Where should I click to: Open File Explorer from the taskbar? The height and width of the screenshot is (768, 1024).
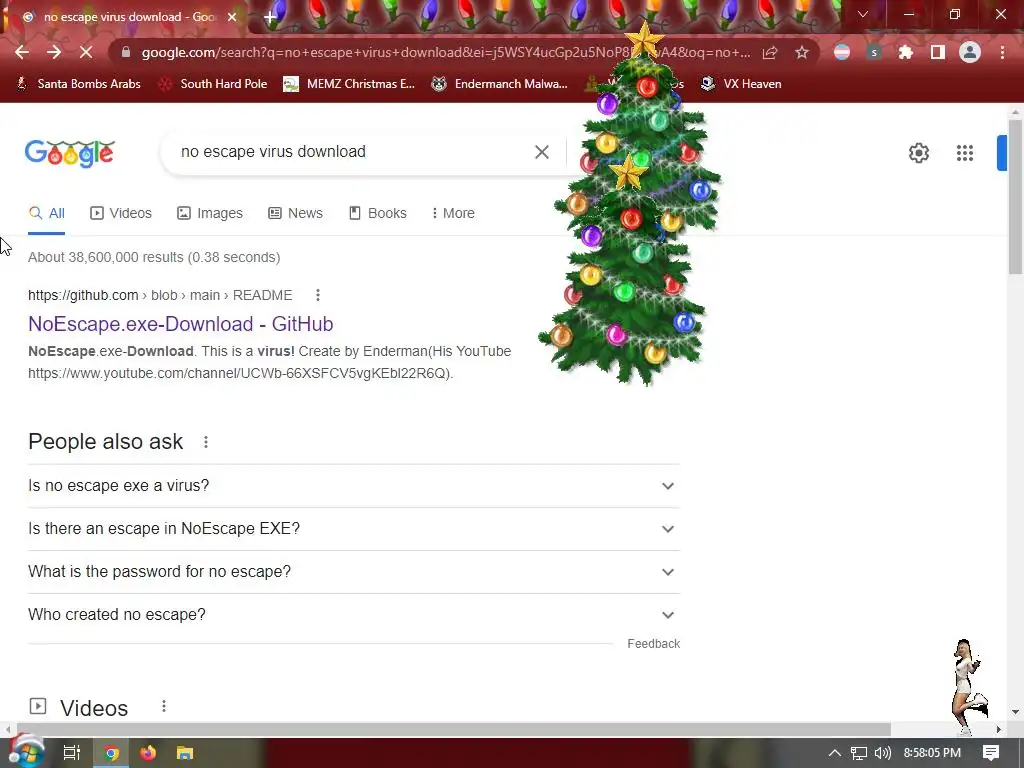(185, 753)
